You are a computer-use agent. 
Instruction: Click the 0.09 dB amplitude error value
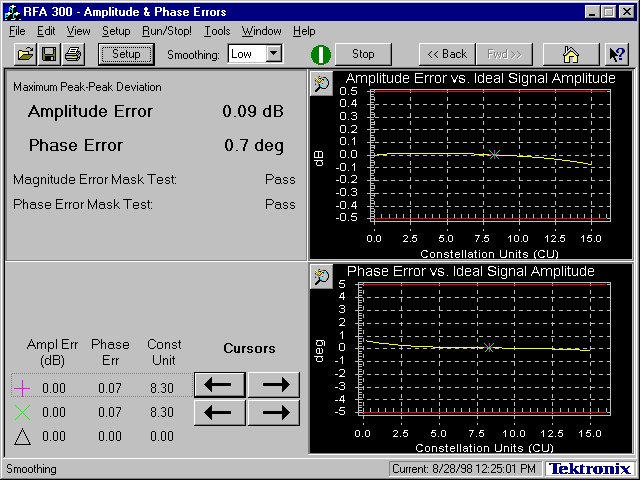pos(253,111)
